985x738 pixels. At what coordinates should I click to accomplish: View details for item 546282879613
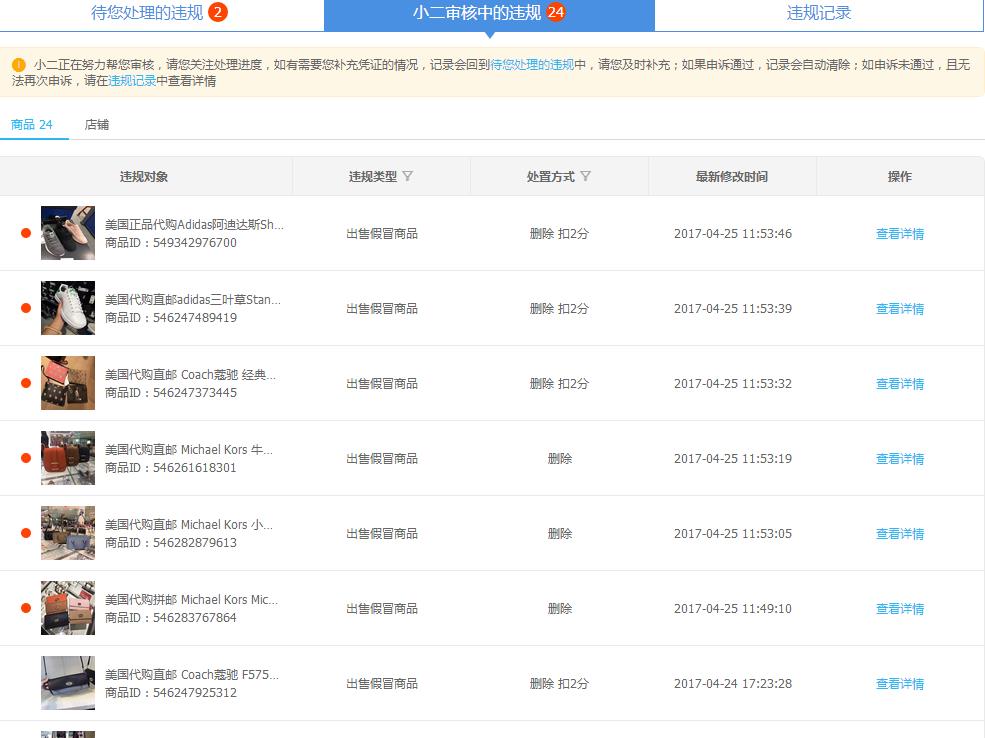900,533
